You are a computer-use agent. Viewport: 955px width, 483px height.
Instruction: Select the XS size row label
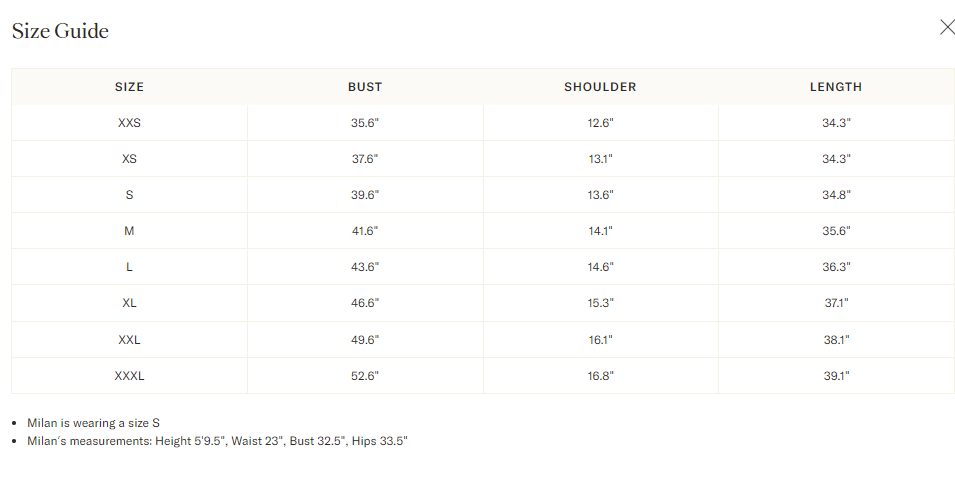(x=129, y=159)
